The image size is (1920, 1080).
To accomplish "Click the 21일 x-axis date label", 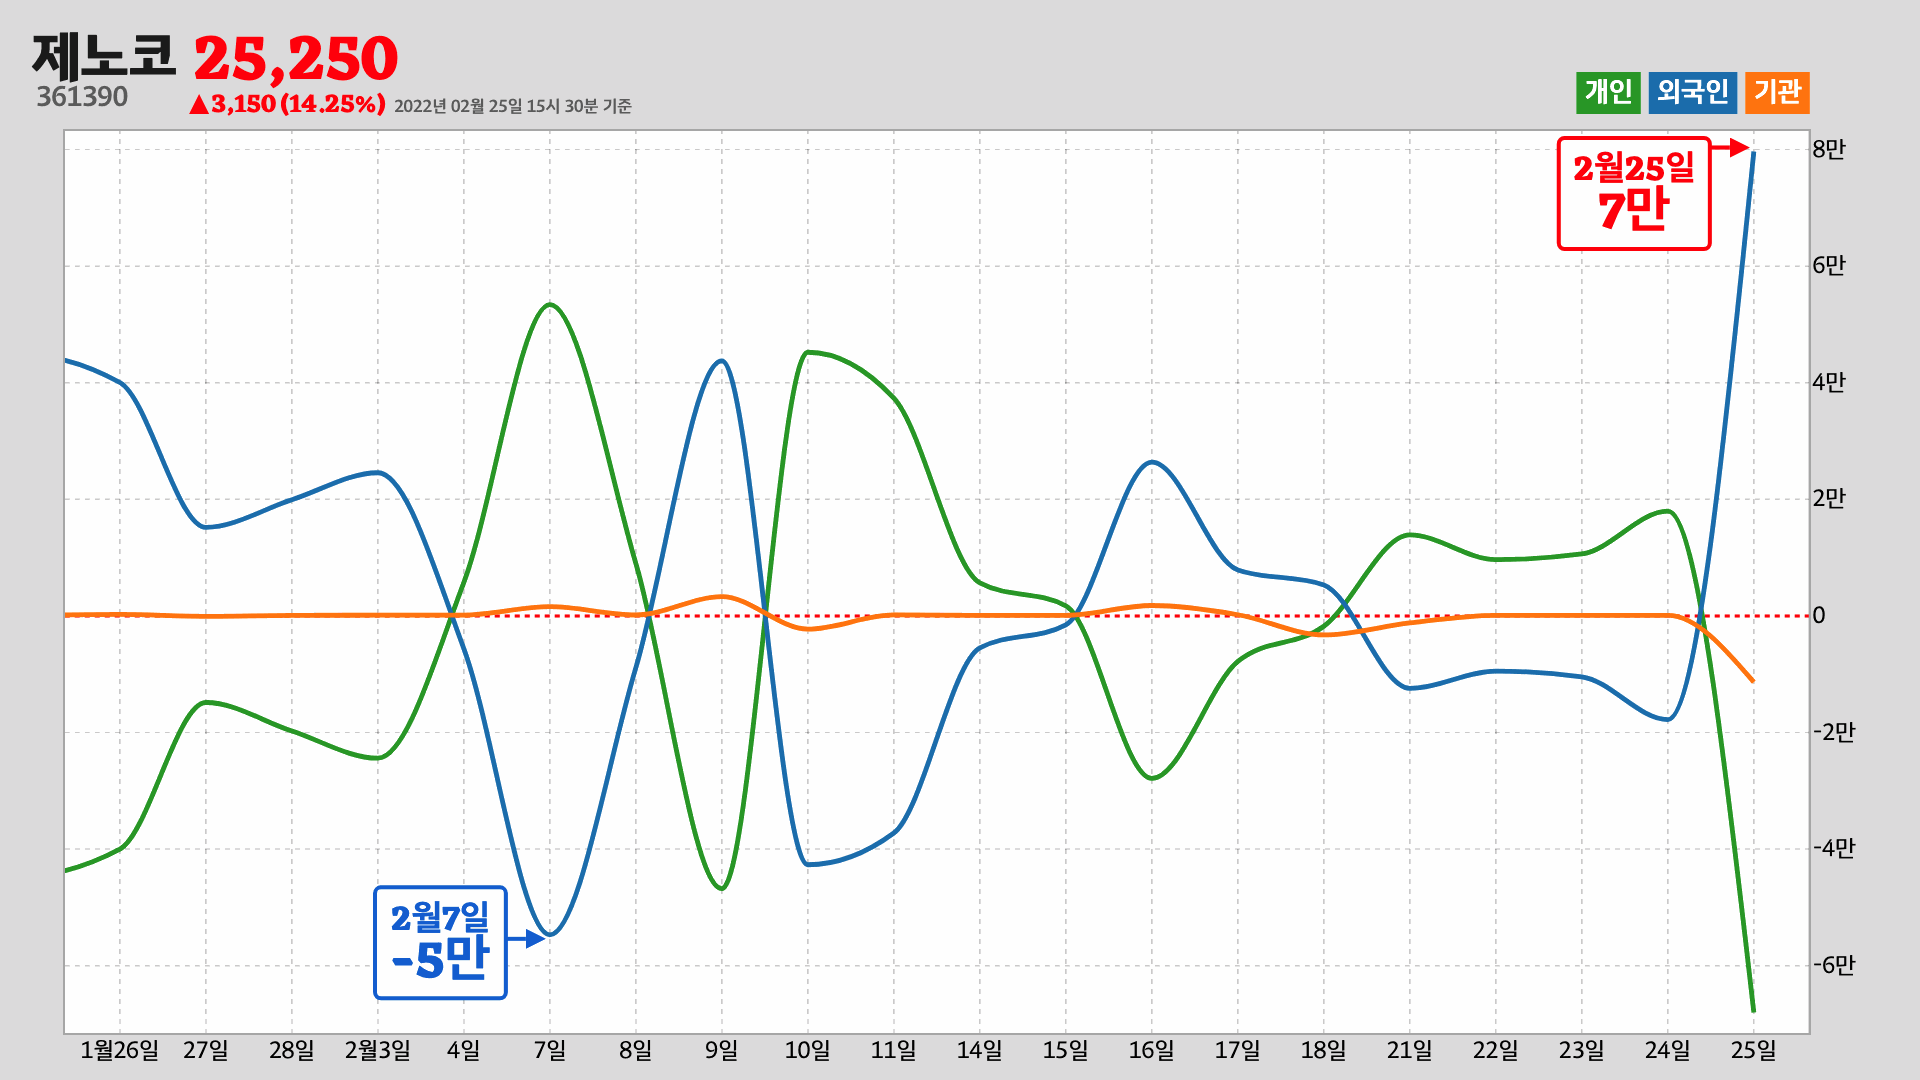I will click(1410, 1050).
